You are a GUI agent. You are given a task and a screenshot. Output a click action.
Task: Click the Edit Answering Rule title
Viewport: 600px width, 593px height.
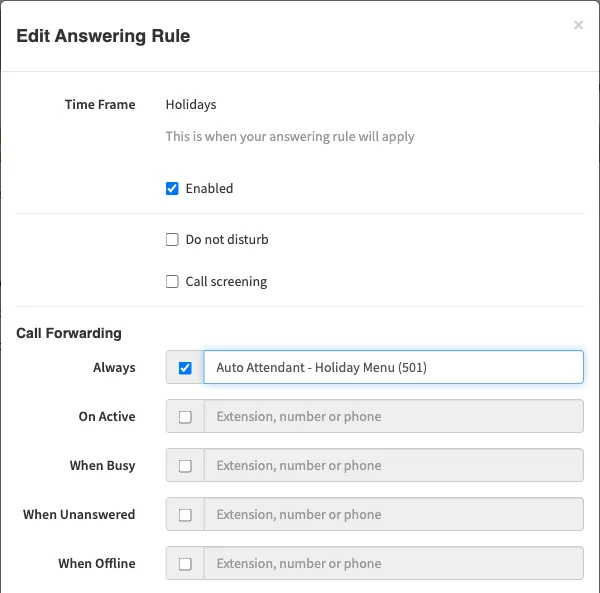[103, 36]
